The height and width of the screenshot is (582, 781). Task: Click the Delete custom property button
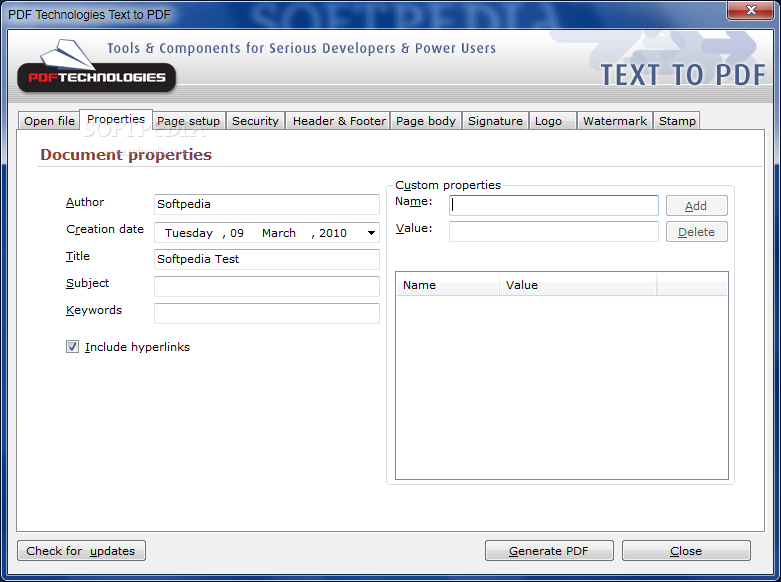[x=697, y=232]
